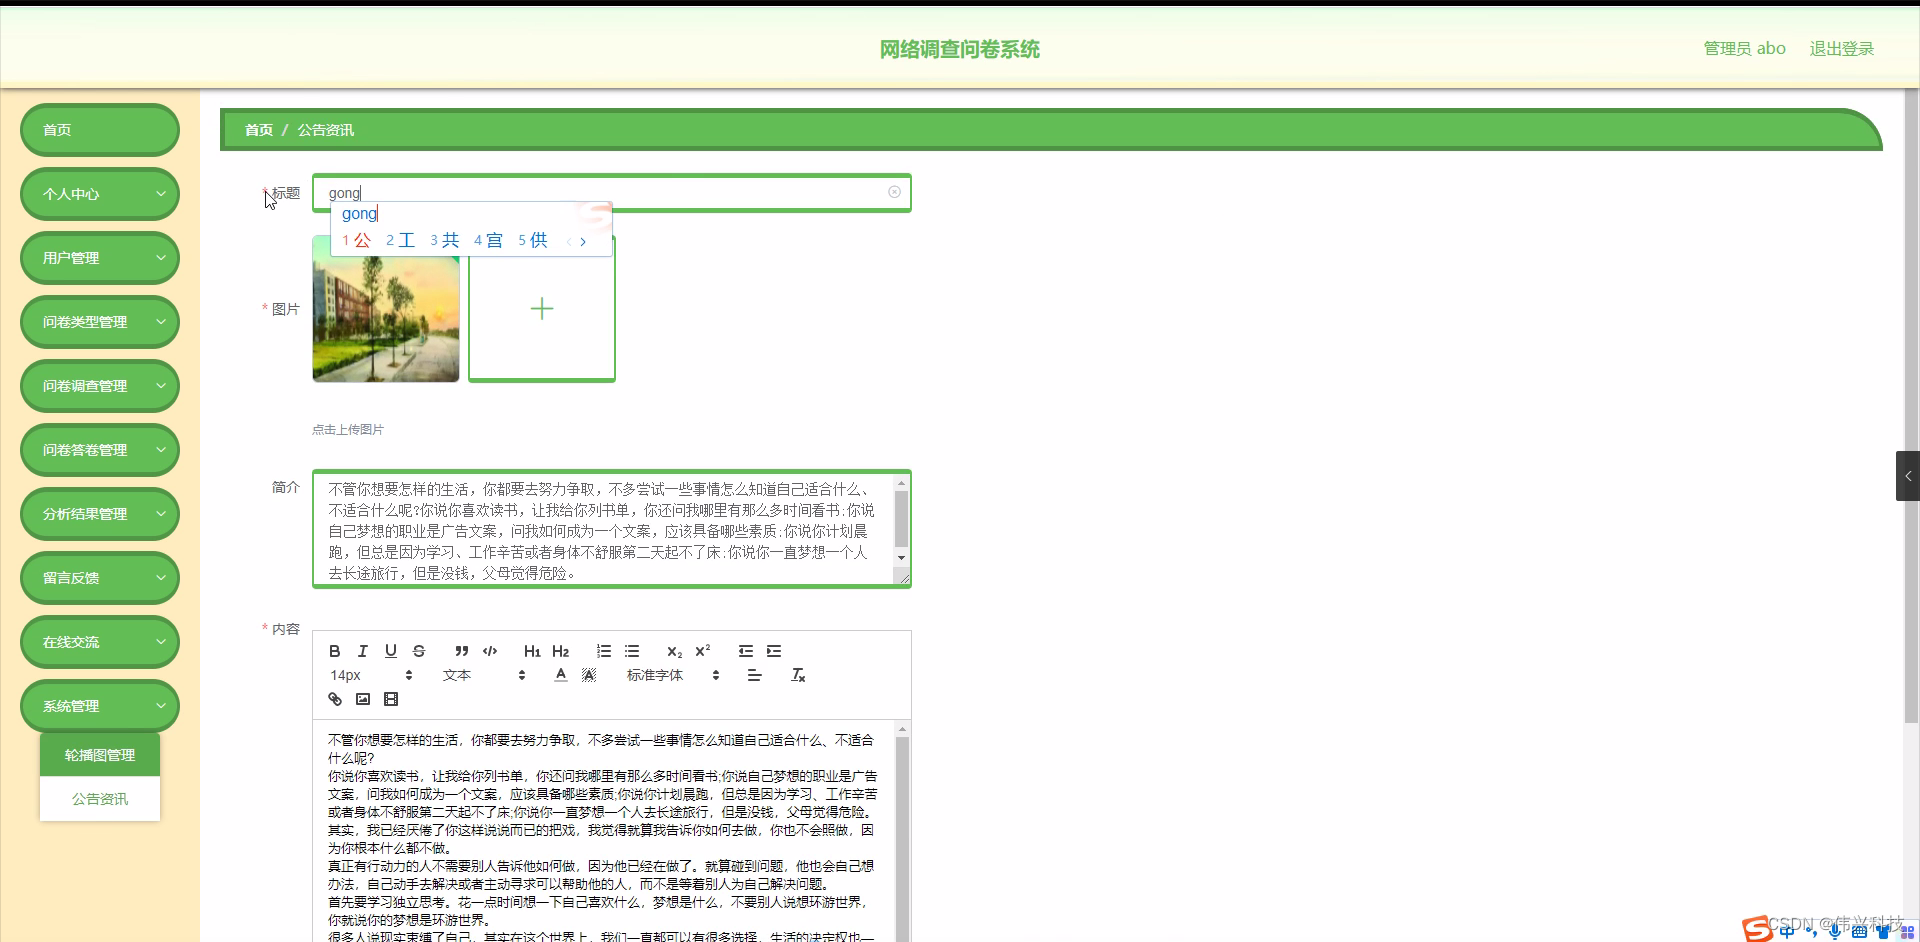1920x942 pixels.
Task: Switch to 轮播图管理 in the sidebar
Action: tap(99, 754)
